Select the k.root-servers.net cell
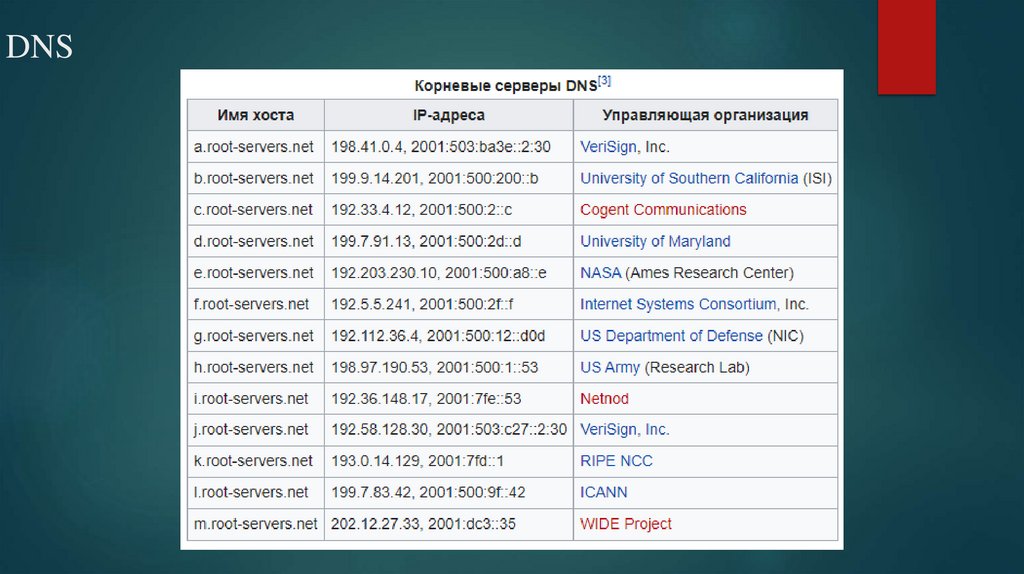 point(255,461)
